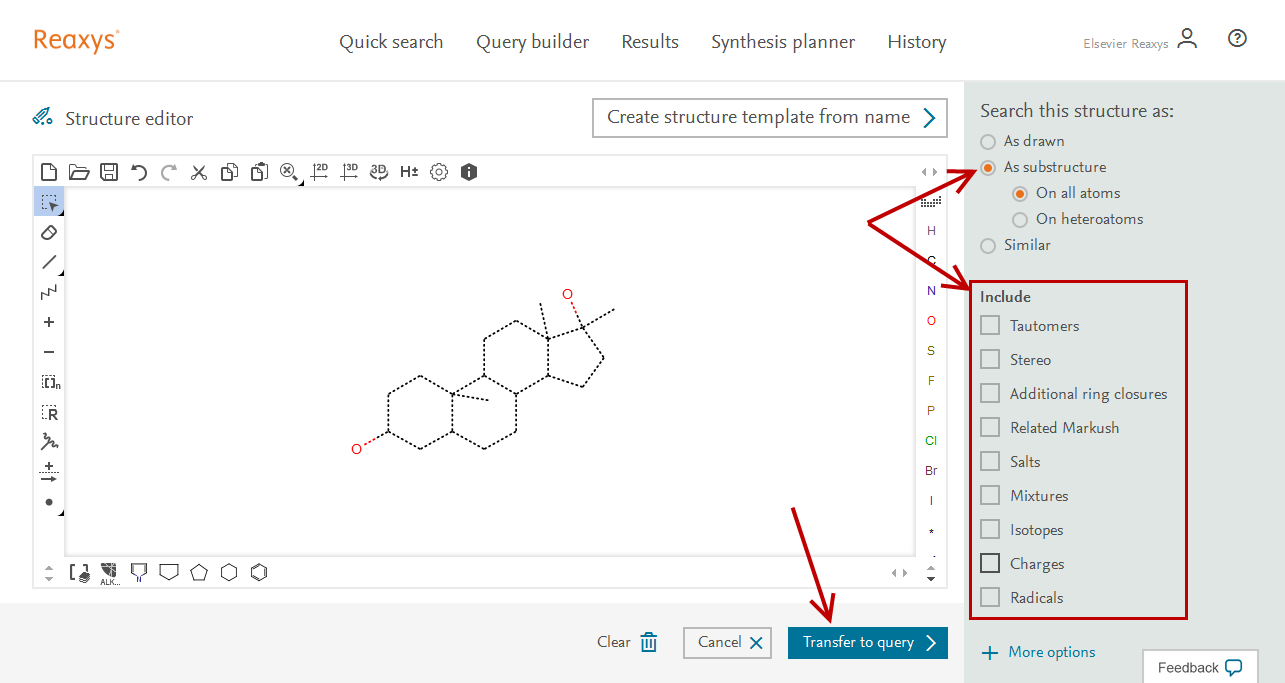Pick the chain bond tool
Image resolution: width=1285 pixels, height=683 pixels.
49,292
